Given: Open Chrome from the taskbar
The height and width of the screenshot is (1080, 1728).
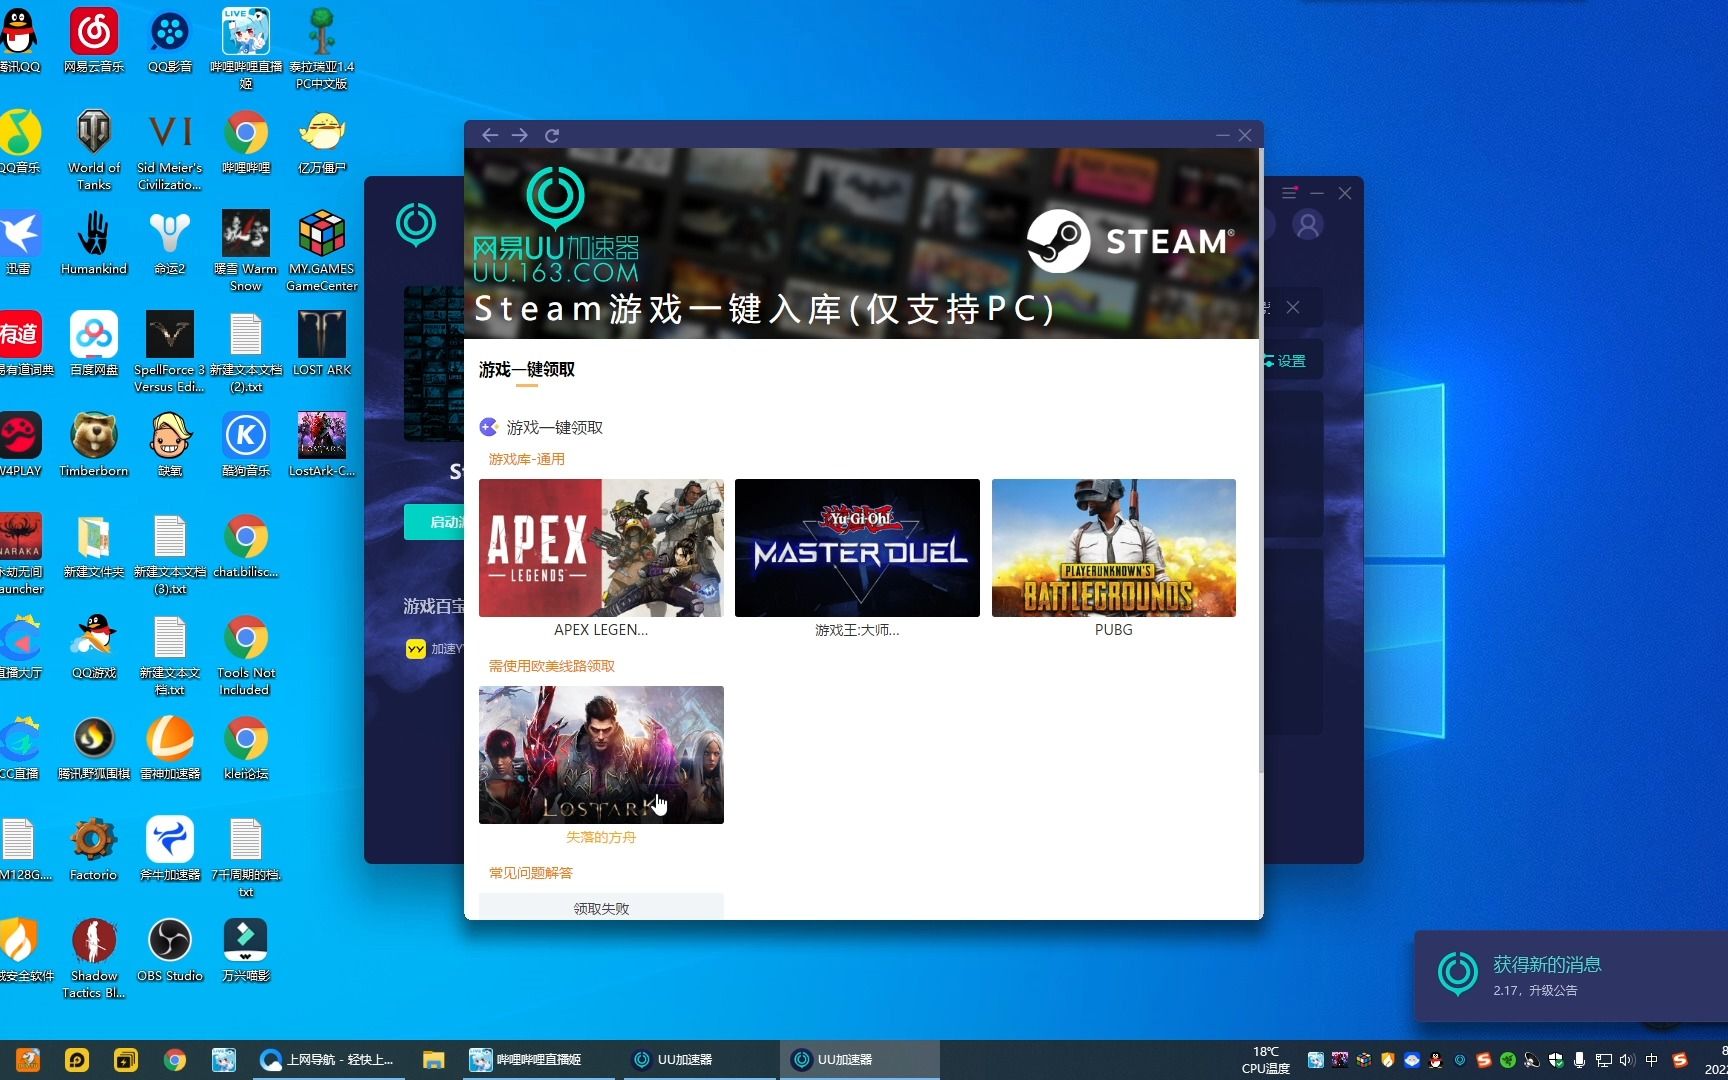Looking at the screenshot, I should pos(175,1060).
